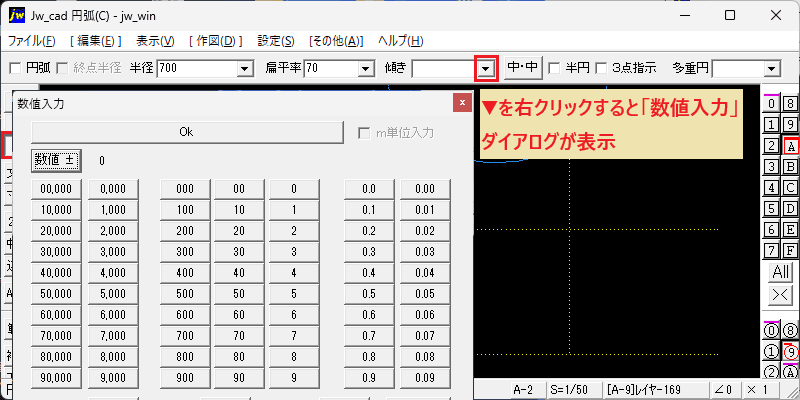Screen dimensions: 800x400
Task: Click the Ok button in 数値入力 dialog
Action: pos(187,132)
